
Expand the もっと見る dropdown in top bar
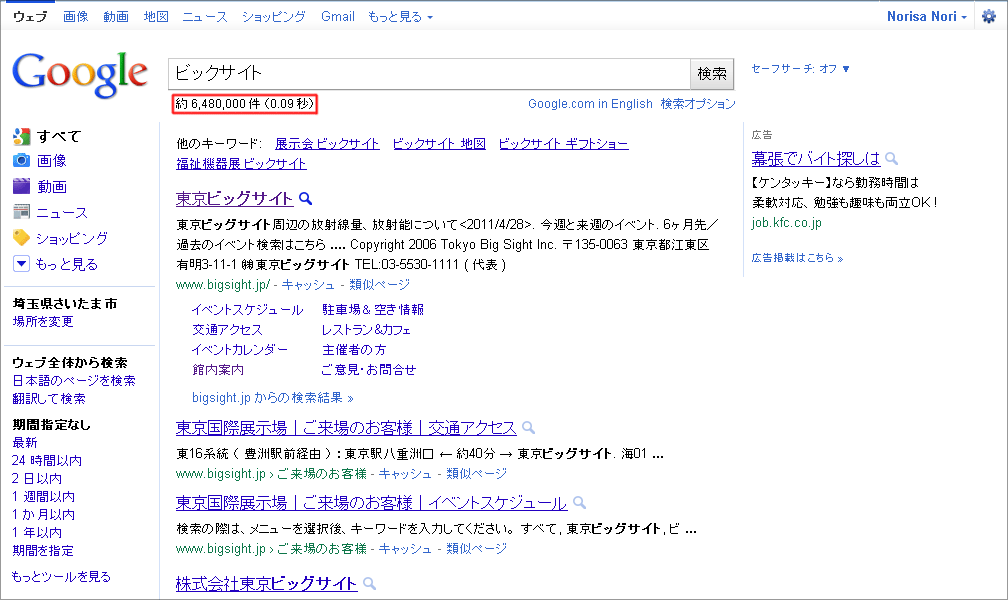coord(400,17)
